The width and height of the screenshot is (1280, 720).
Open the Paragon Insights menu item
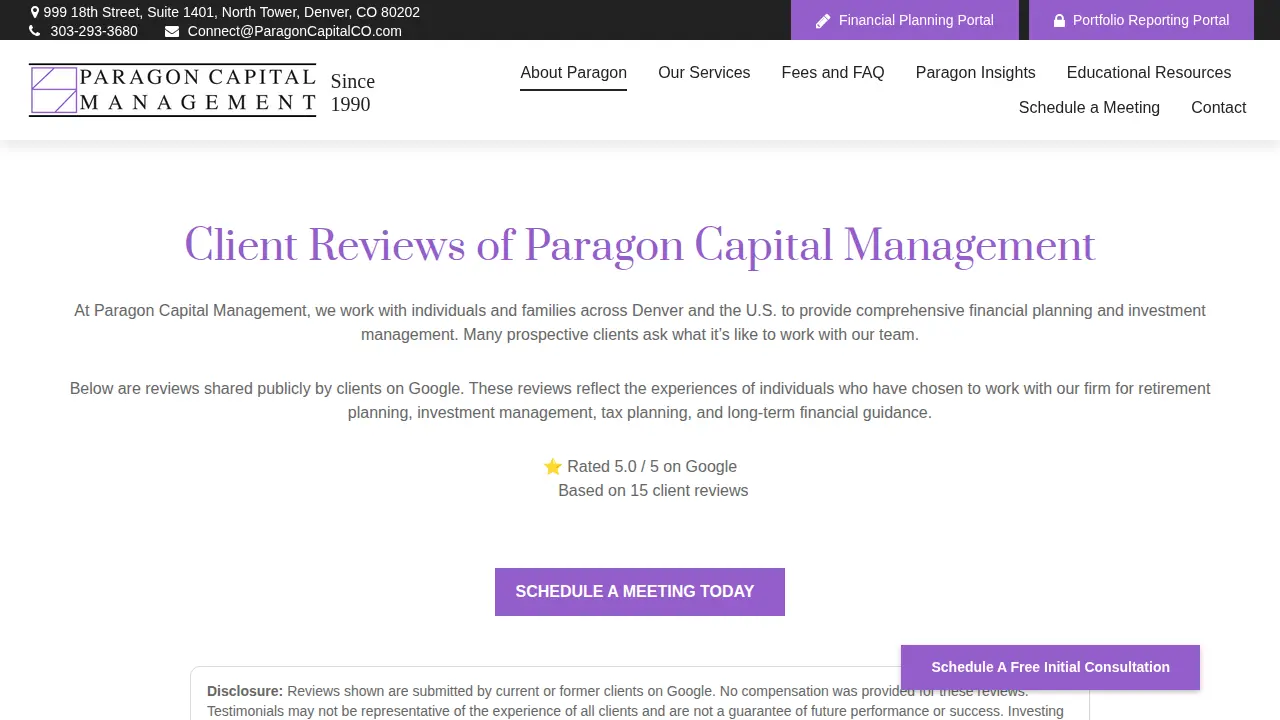click(976, 73)
